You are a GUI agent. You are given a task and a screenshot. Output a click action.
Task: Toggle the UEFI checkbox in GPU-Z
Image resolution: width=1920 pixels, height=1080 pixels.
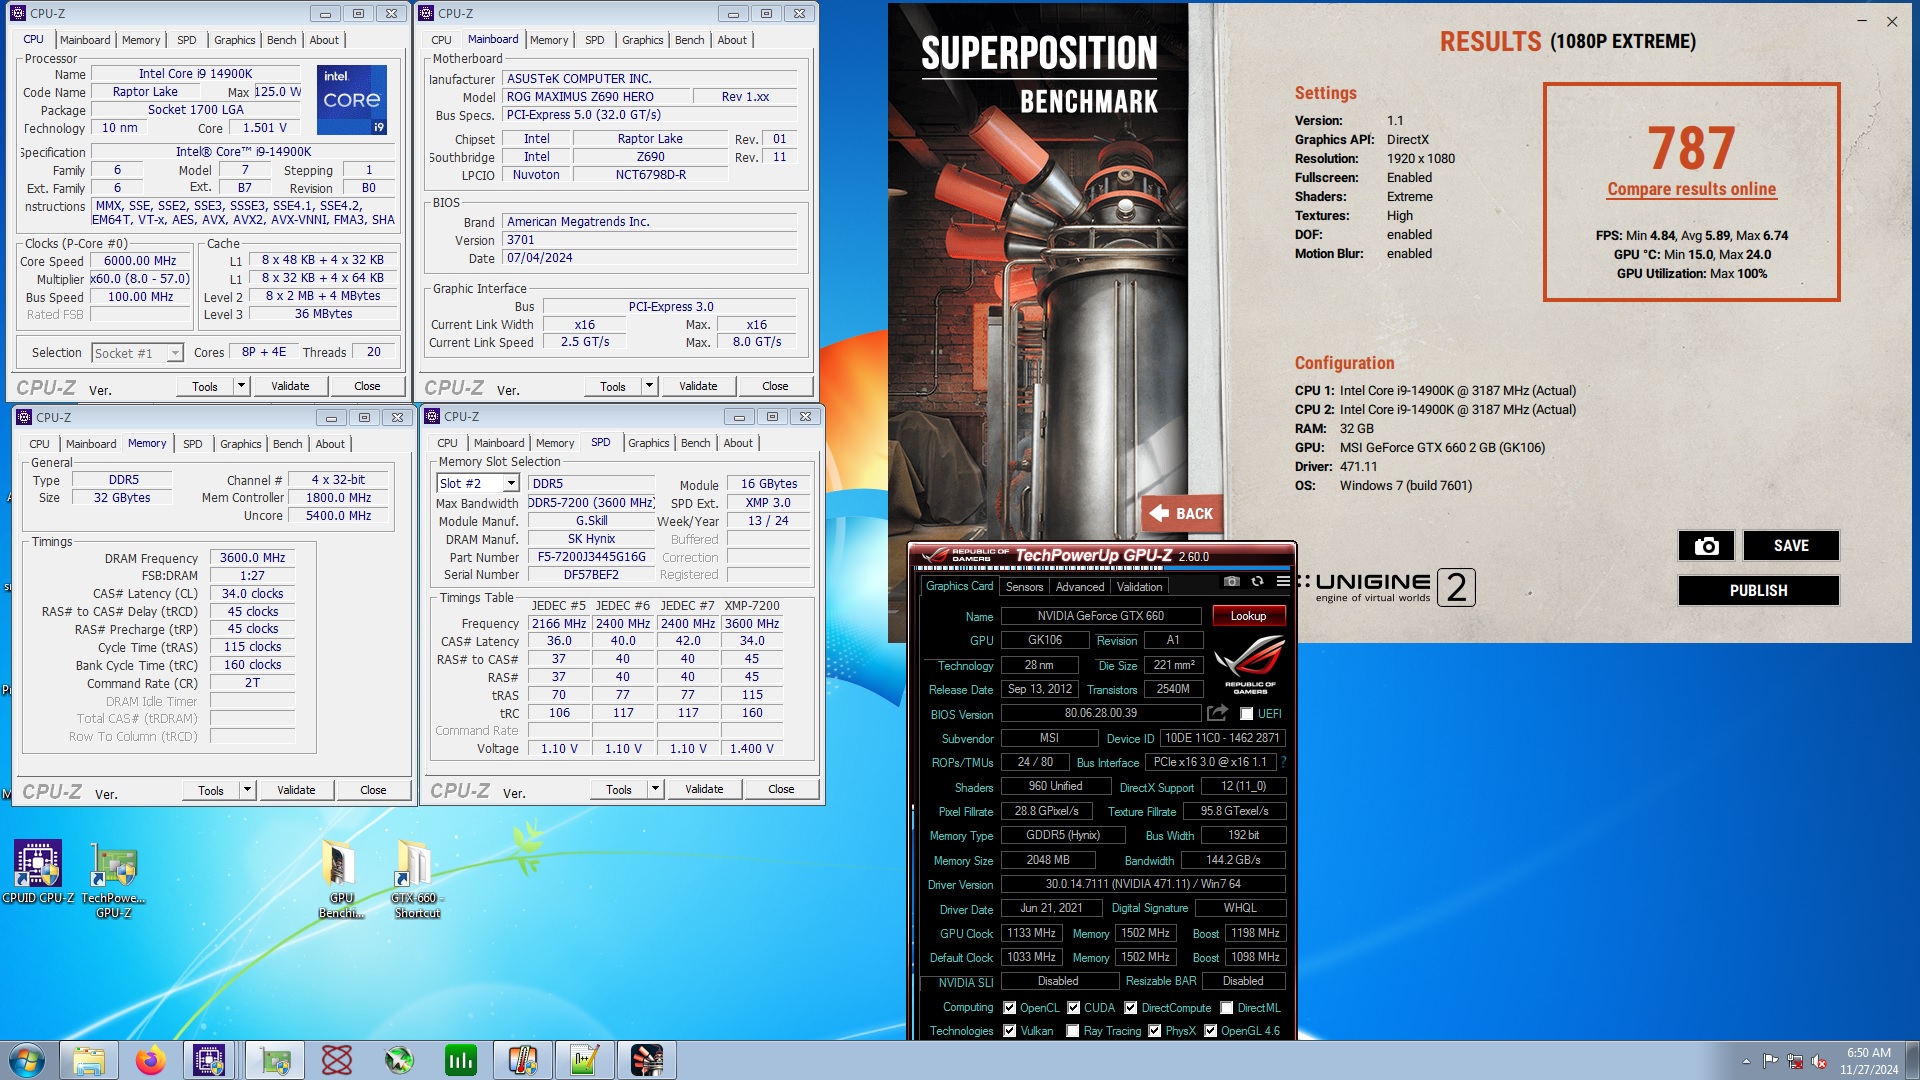[x=1246, y=714]
